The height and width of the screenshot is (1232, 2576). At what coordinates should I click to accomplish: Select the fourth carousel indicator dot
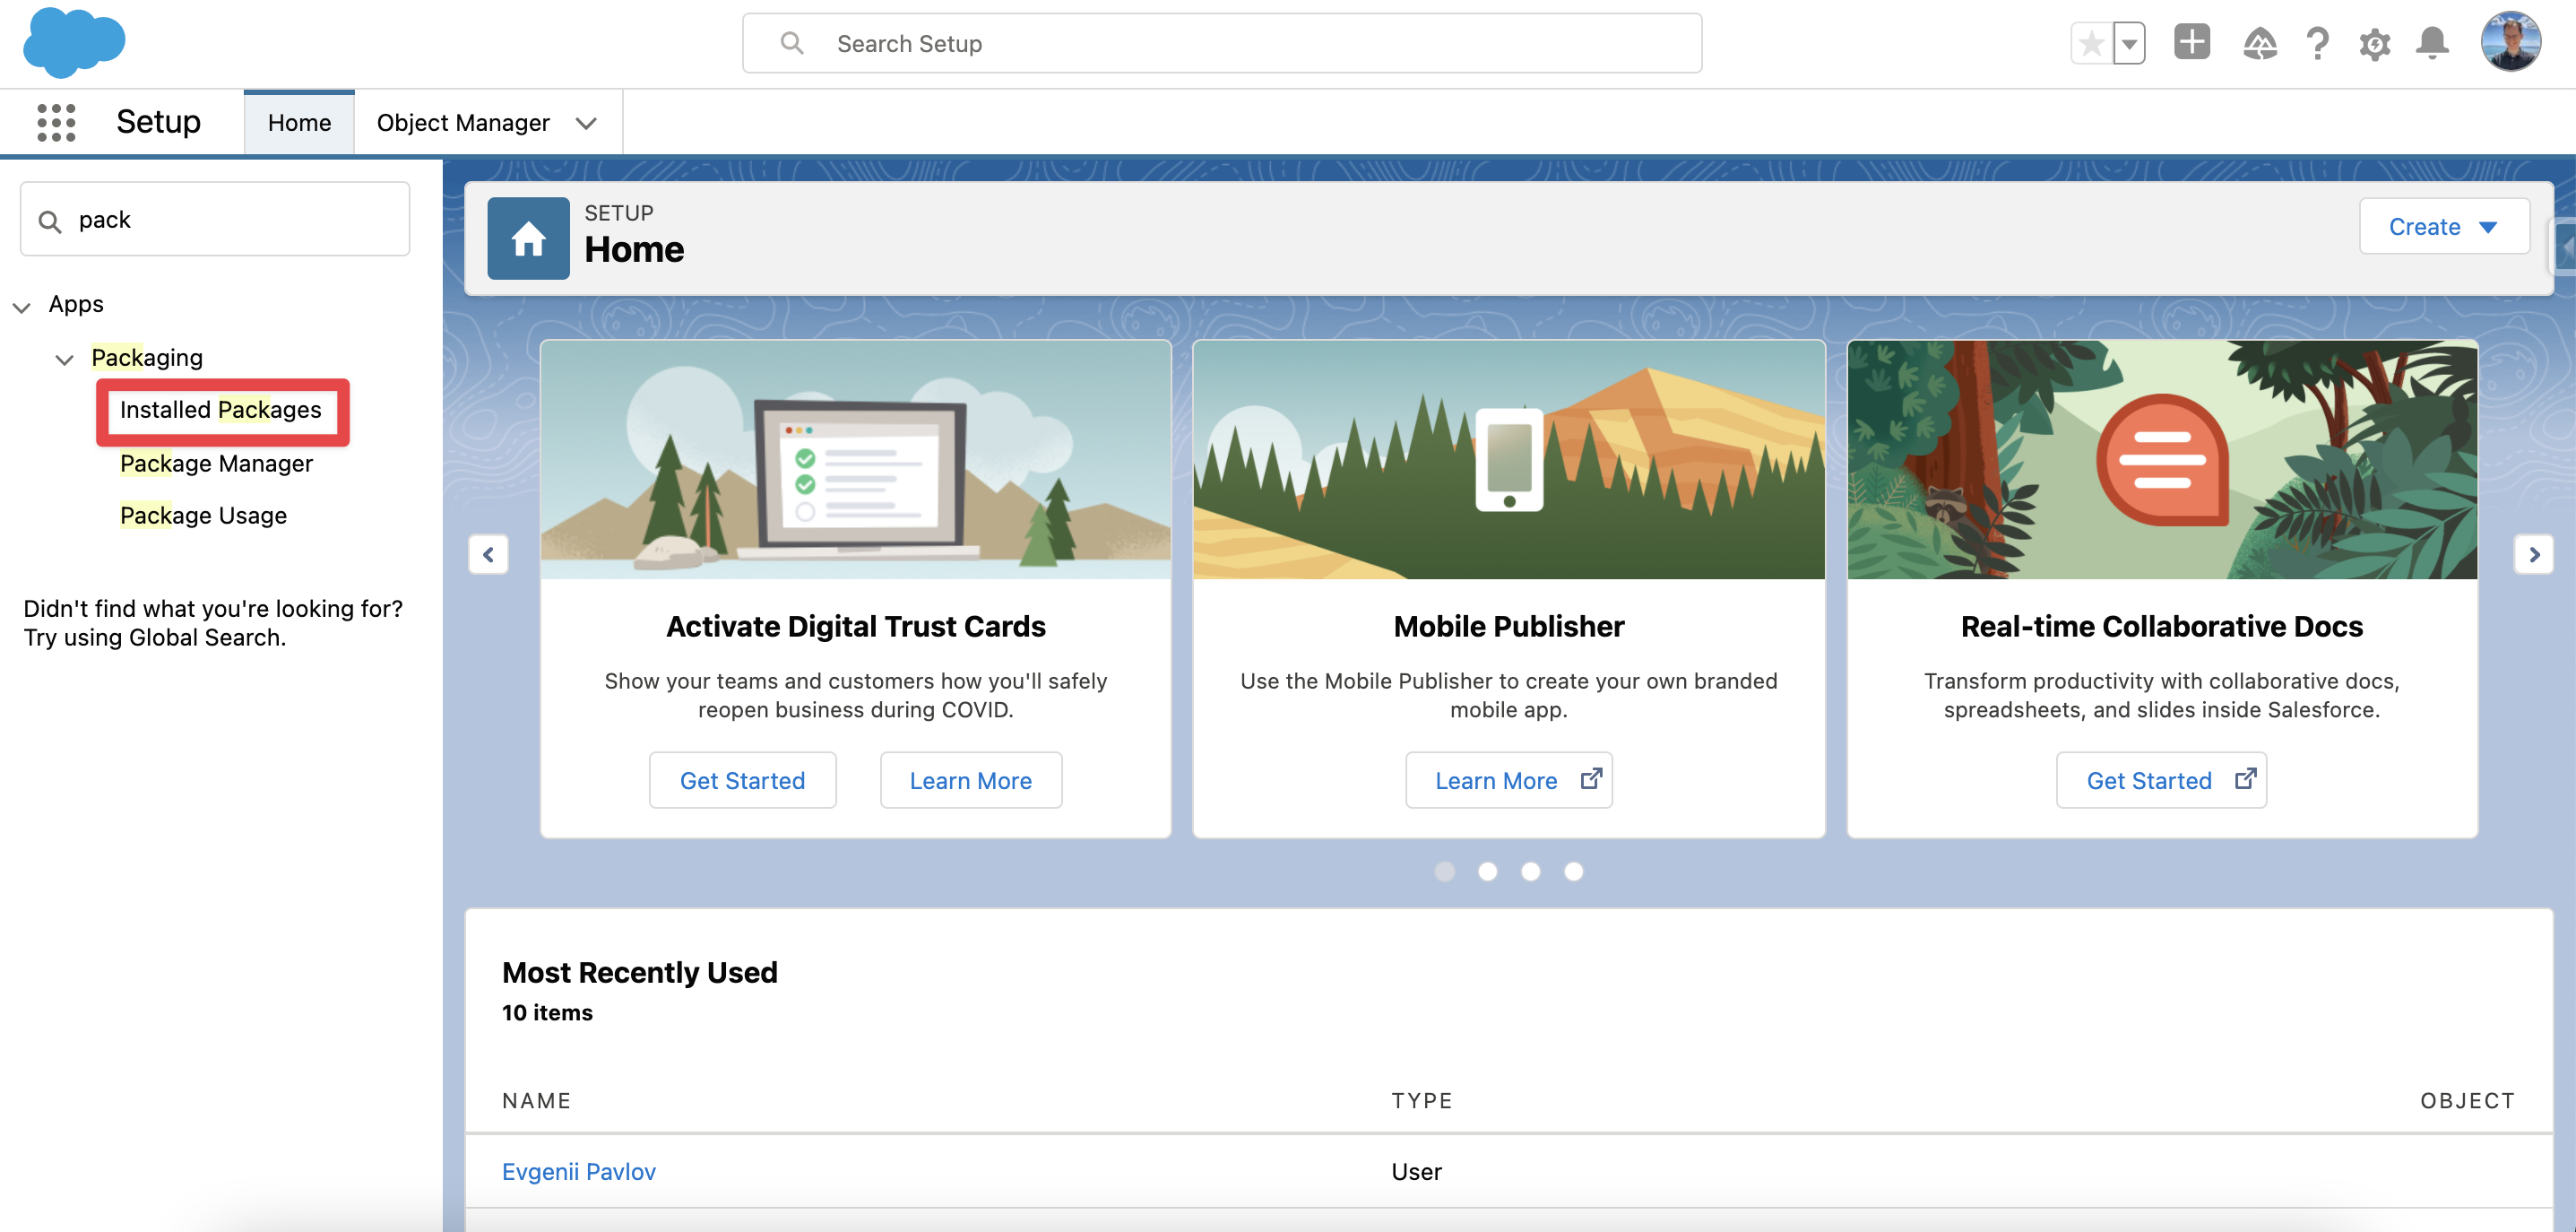coord(1573,871)
